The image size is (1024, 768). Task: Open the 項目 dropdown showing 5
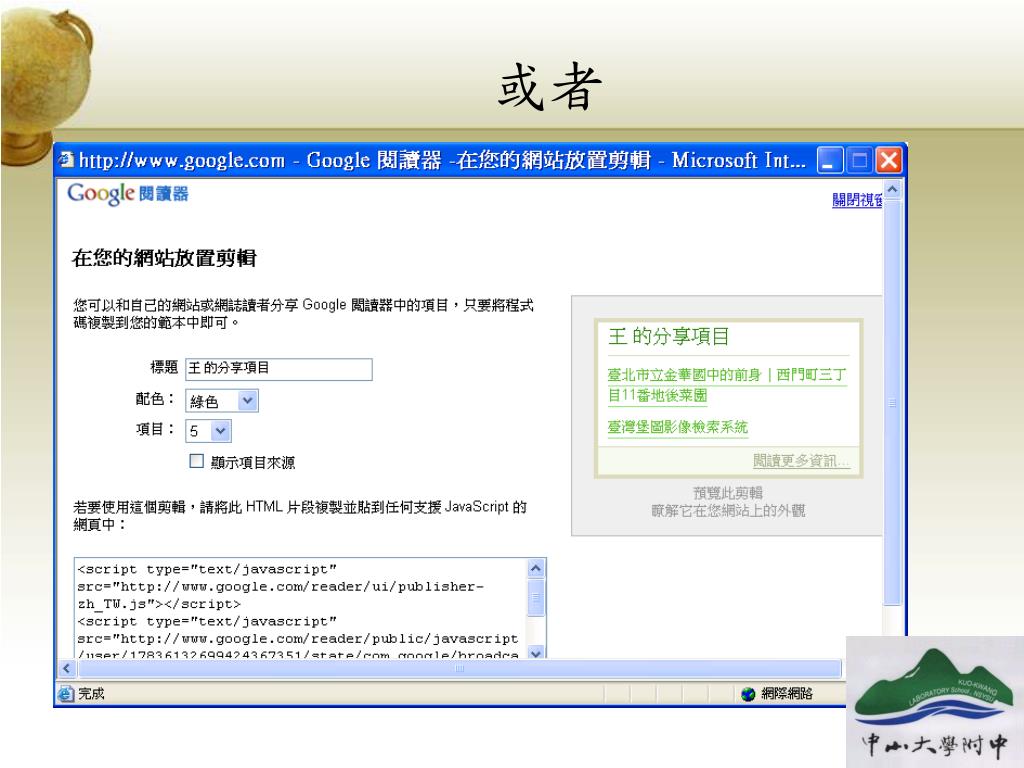pos(208,431)
